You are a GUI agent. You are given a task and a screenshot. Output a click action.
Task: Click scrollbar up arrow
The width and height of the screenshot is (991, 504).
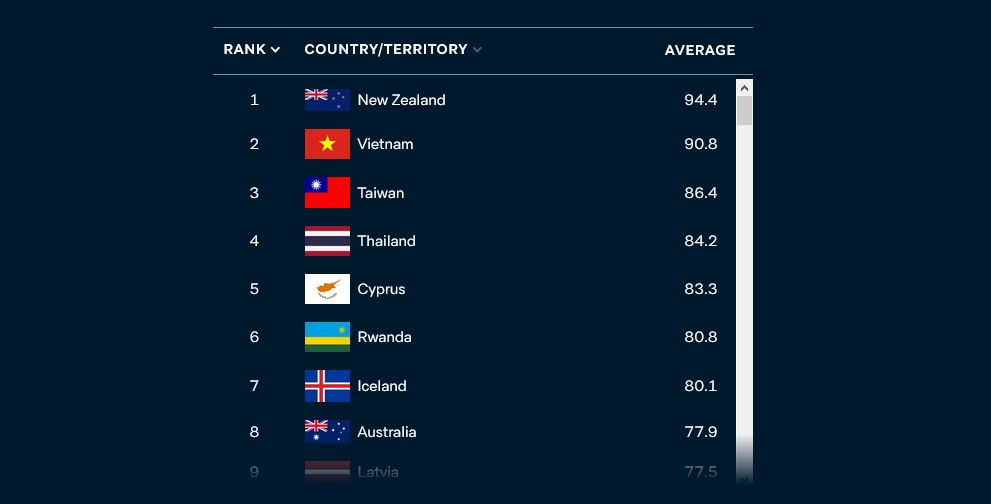(x=744, y=88)
